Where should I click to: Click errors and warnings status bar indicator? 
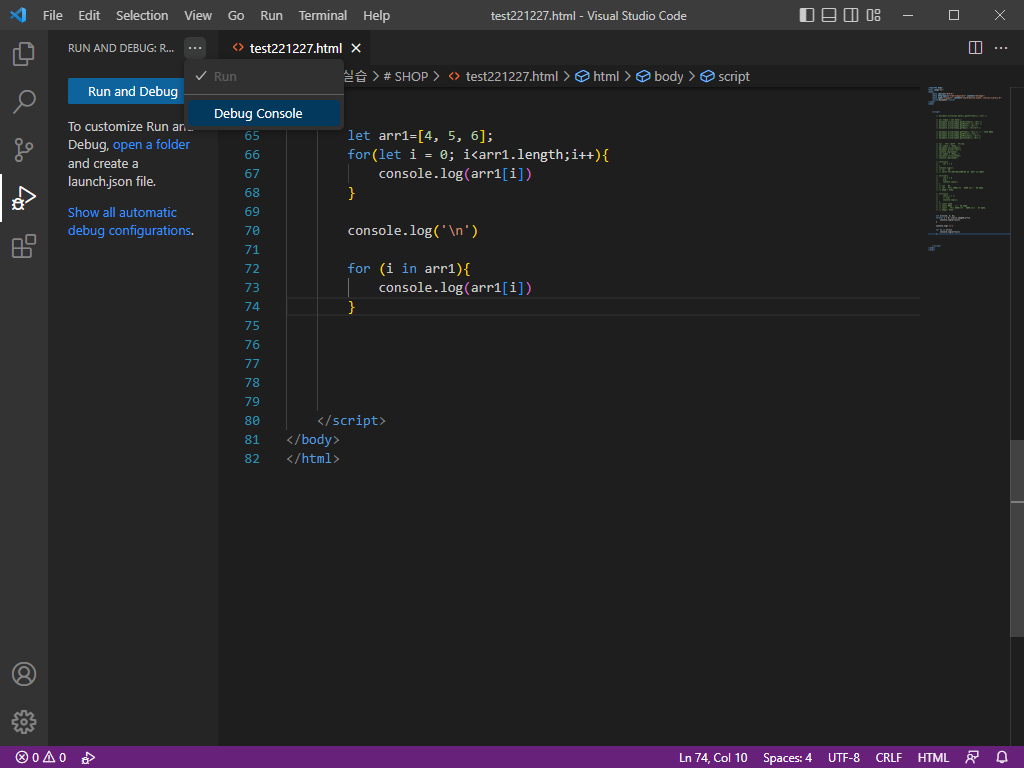click(41, 758)
